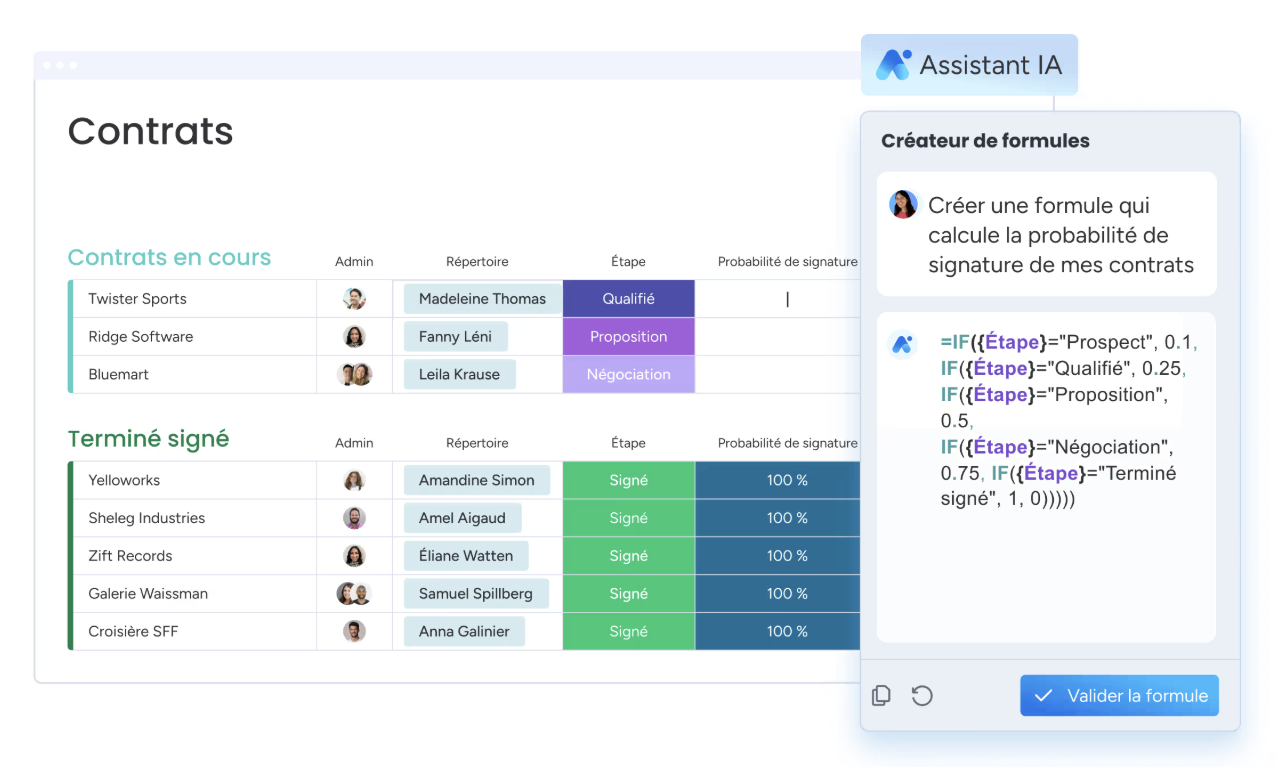The image size is (1288, 784).
Task: Open the Galerie Waissman item
Action: click(148, 593)
